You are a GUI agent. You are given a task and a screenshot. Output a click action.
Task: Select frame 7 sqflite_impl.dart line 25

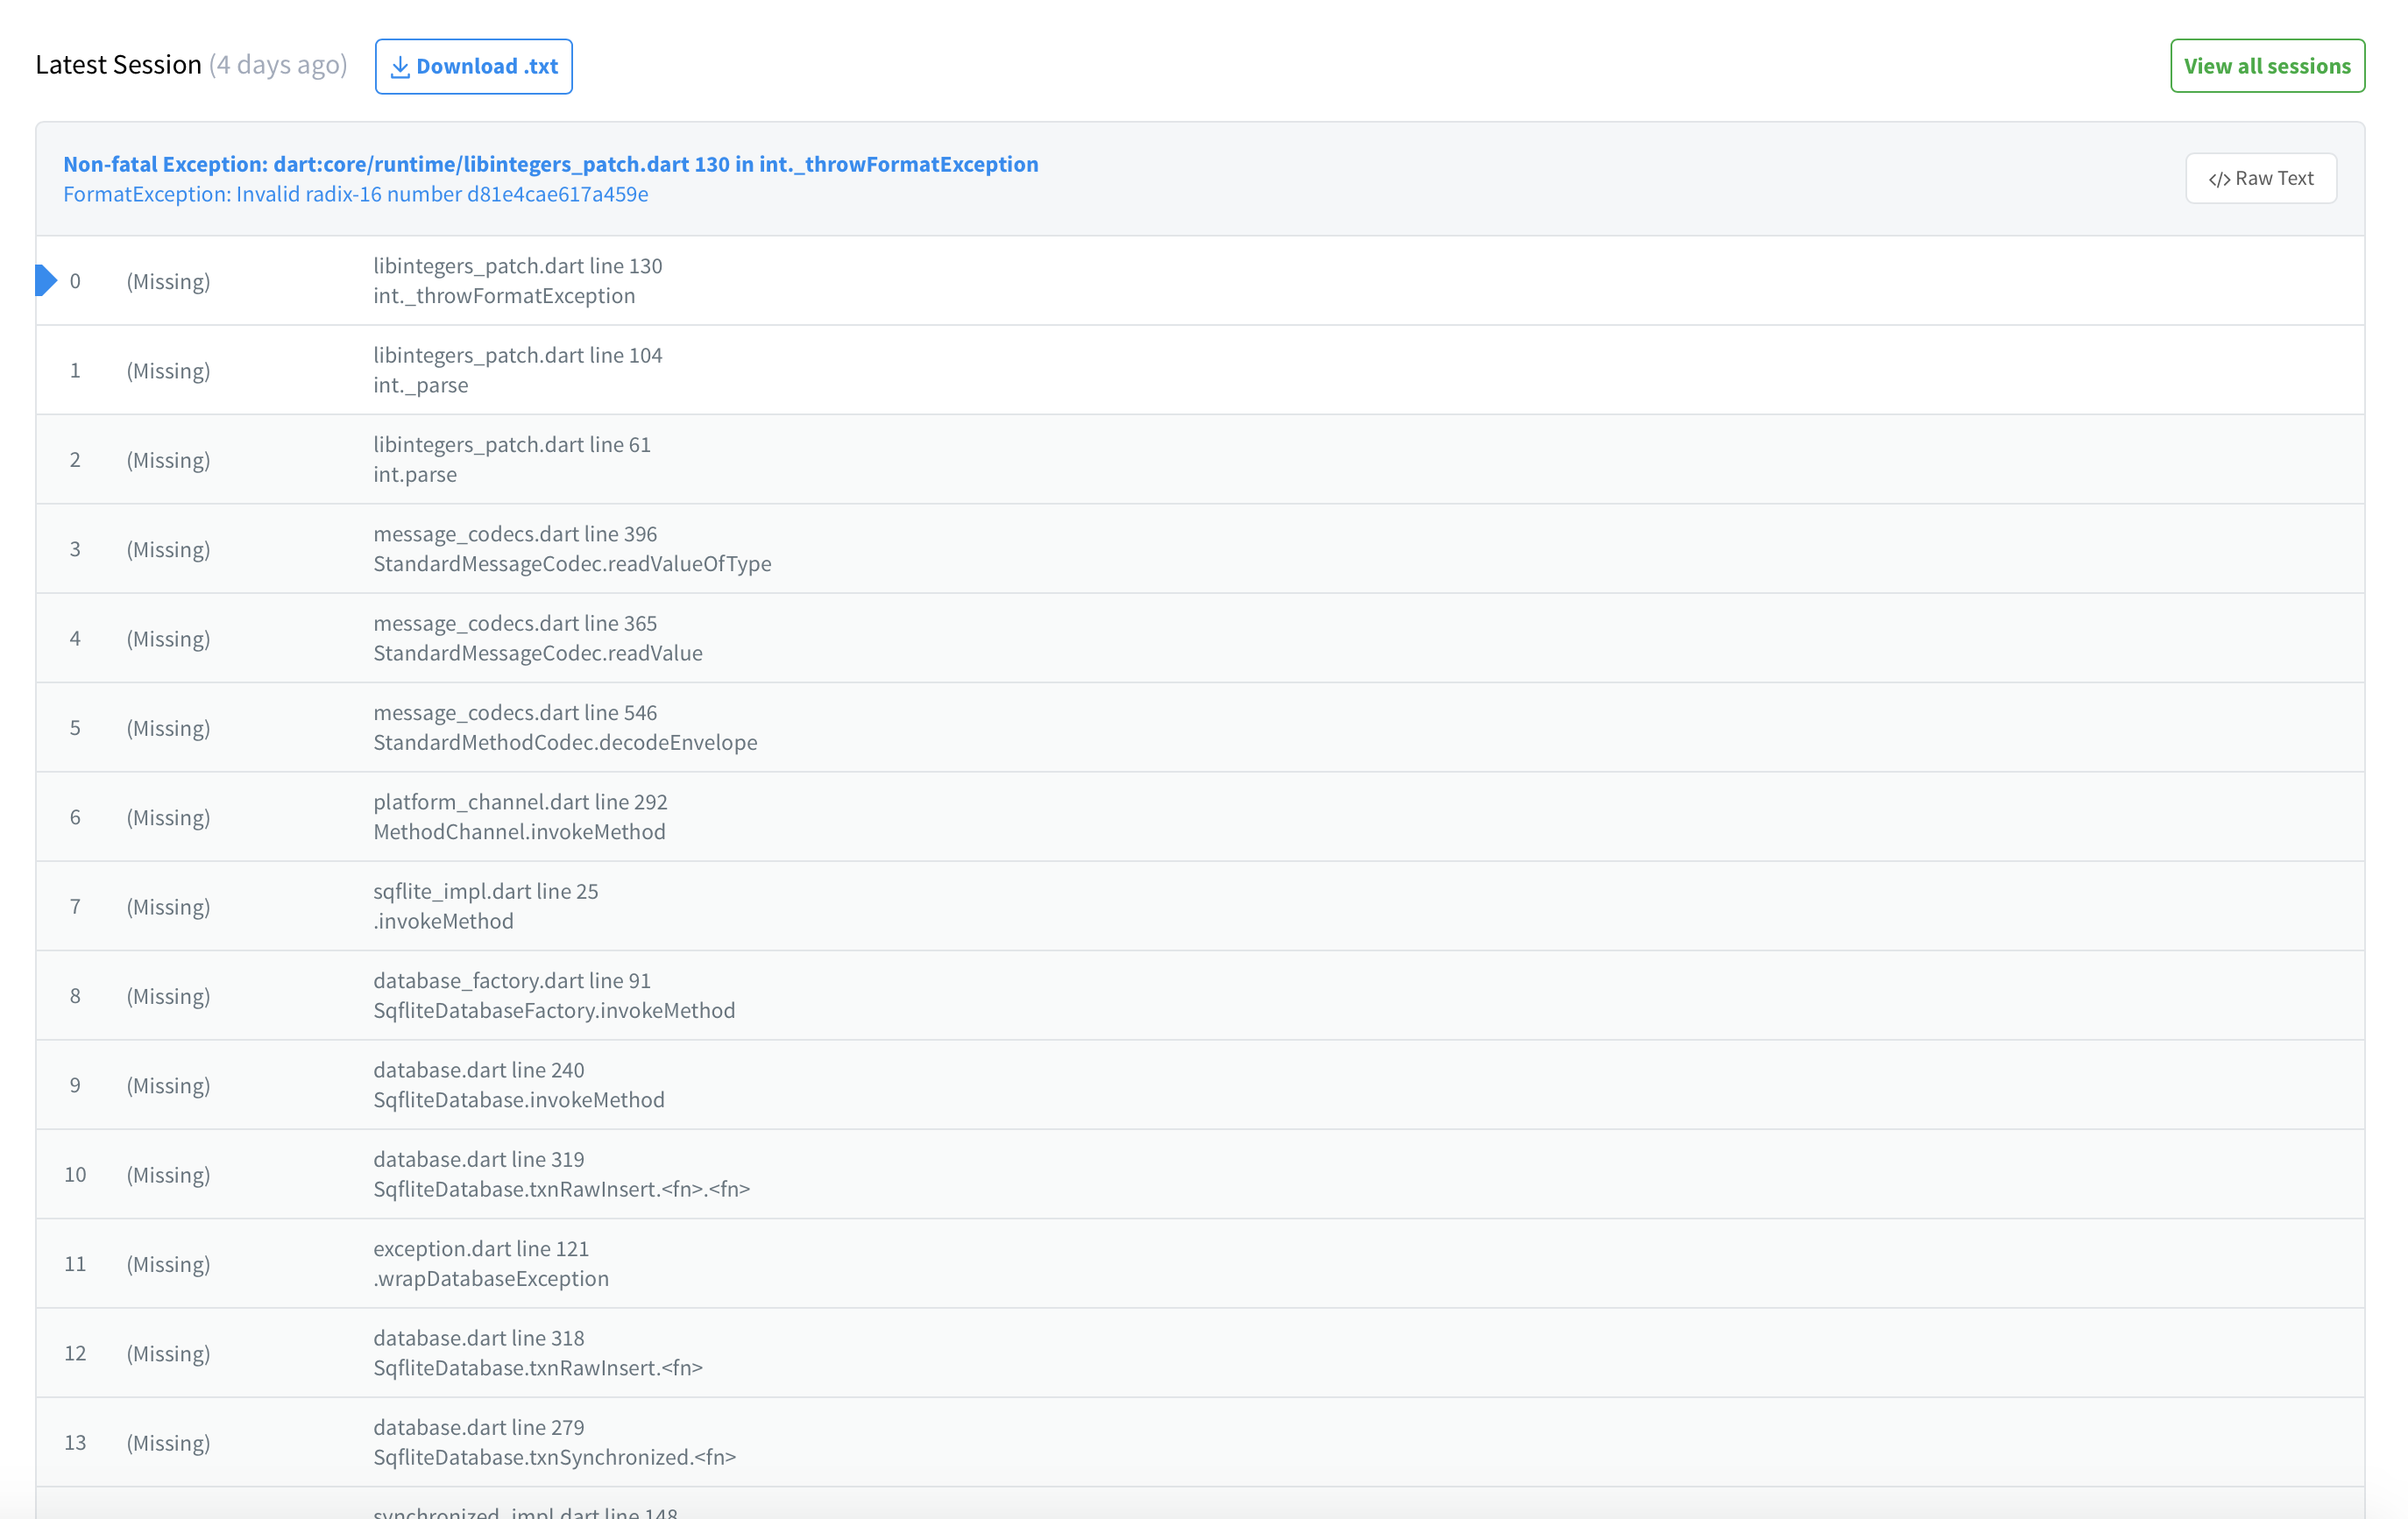700,905
